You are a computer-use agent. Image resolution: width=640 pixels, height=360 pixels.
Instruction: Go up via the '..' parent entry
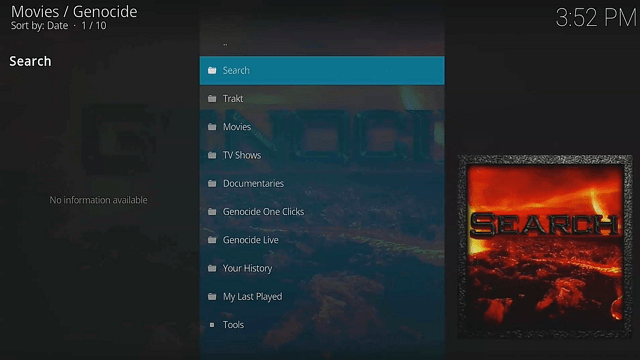click(322, 43)
